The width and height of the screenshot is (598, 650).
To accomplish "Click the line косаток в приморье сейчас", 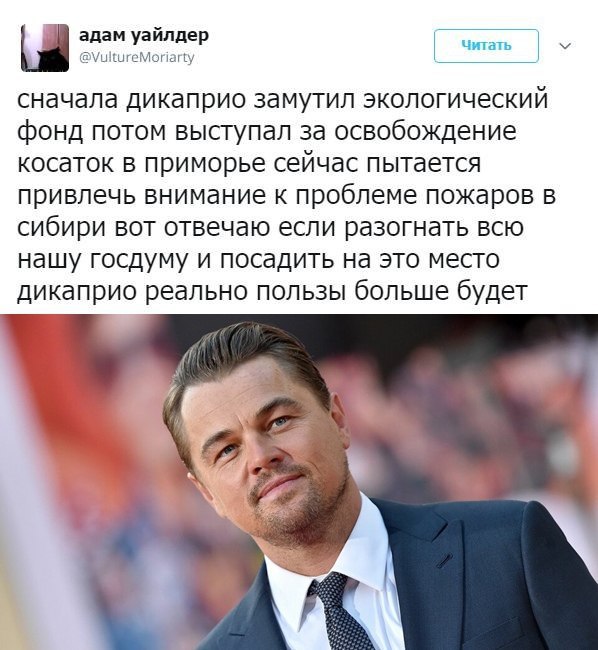I will [x=249, y=162].
